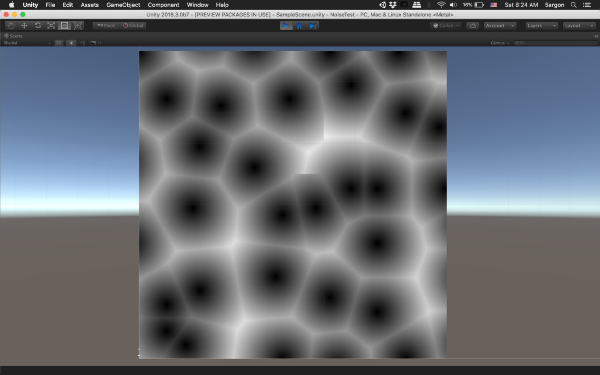Open the Shaded draw mode dropdown

pyautogui.click(x=27, y=43)
